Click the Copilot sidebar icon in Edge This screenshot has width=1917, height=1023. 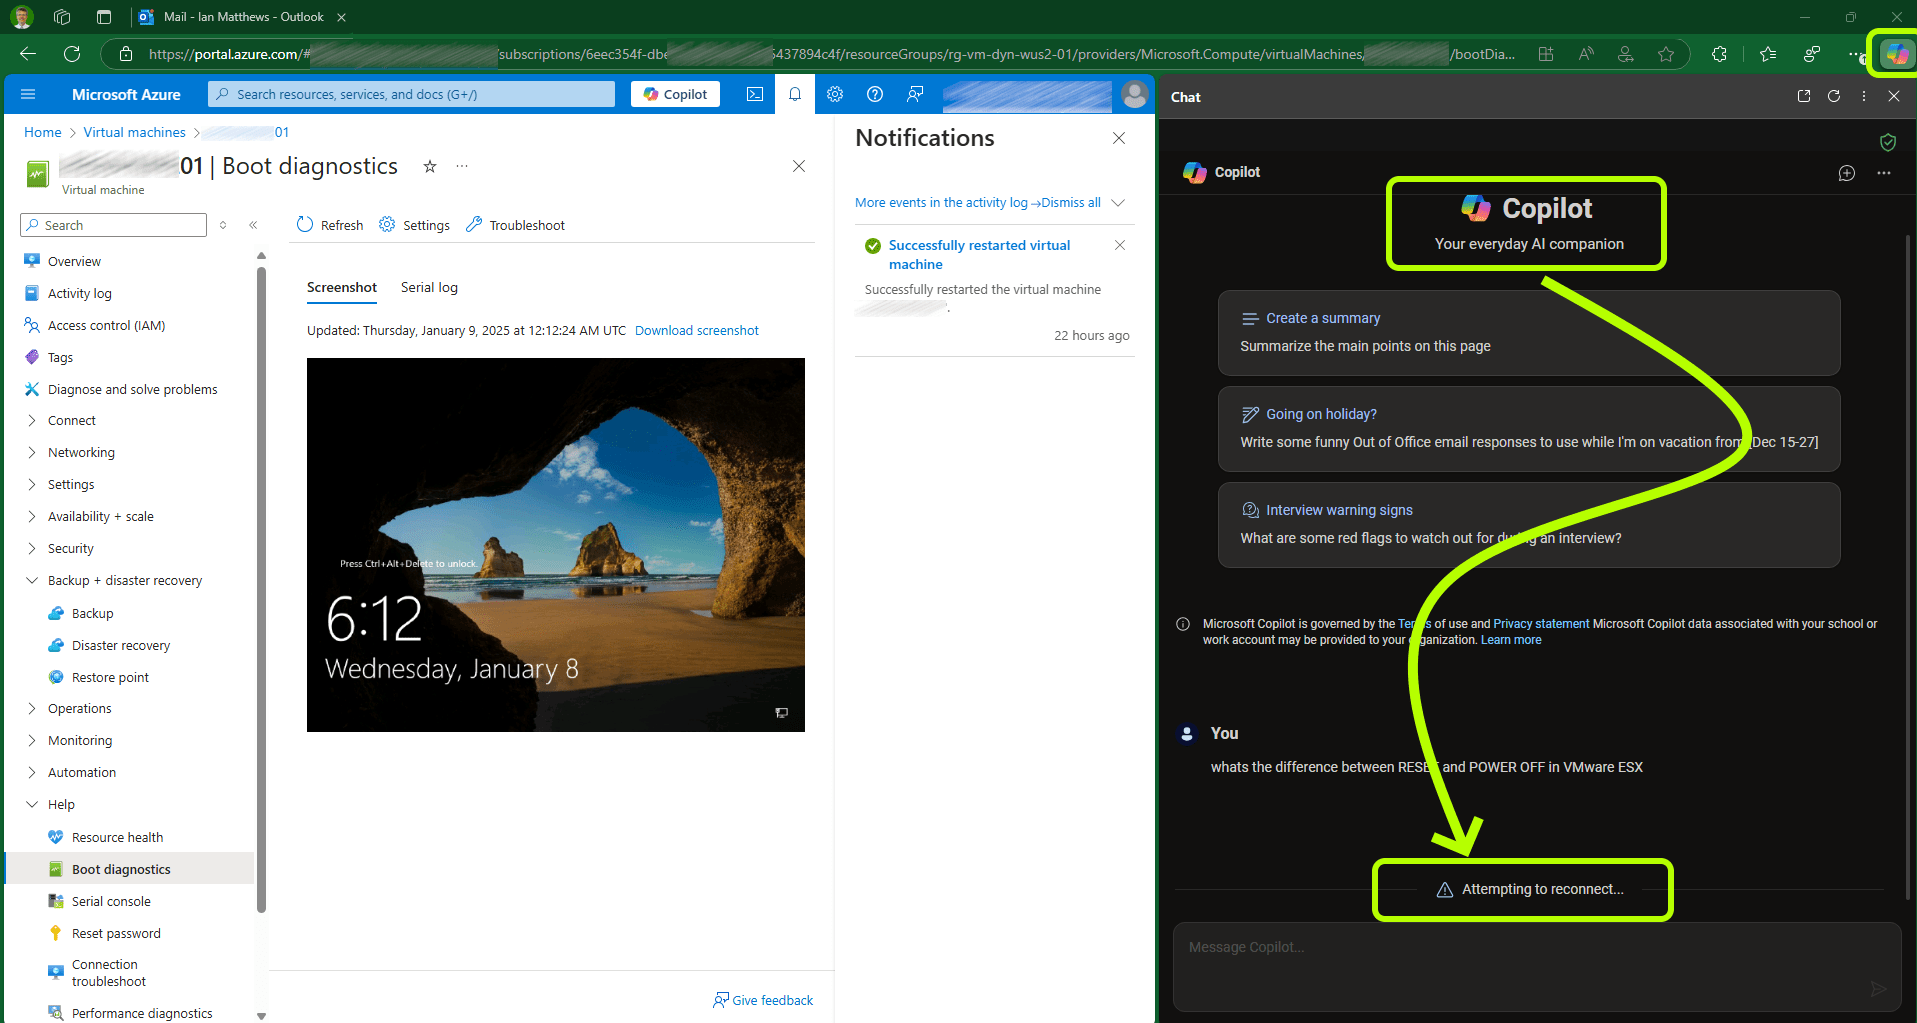pos(1896,54)
